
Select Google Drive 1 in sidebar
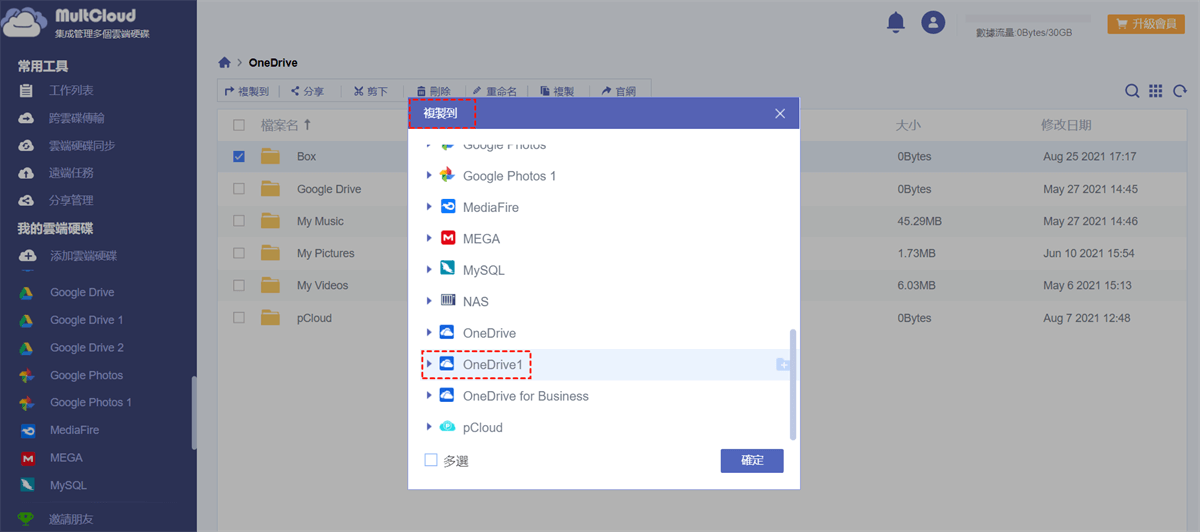(x=87, y=320)
